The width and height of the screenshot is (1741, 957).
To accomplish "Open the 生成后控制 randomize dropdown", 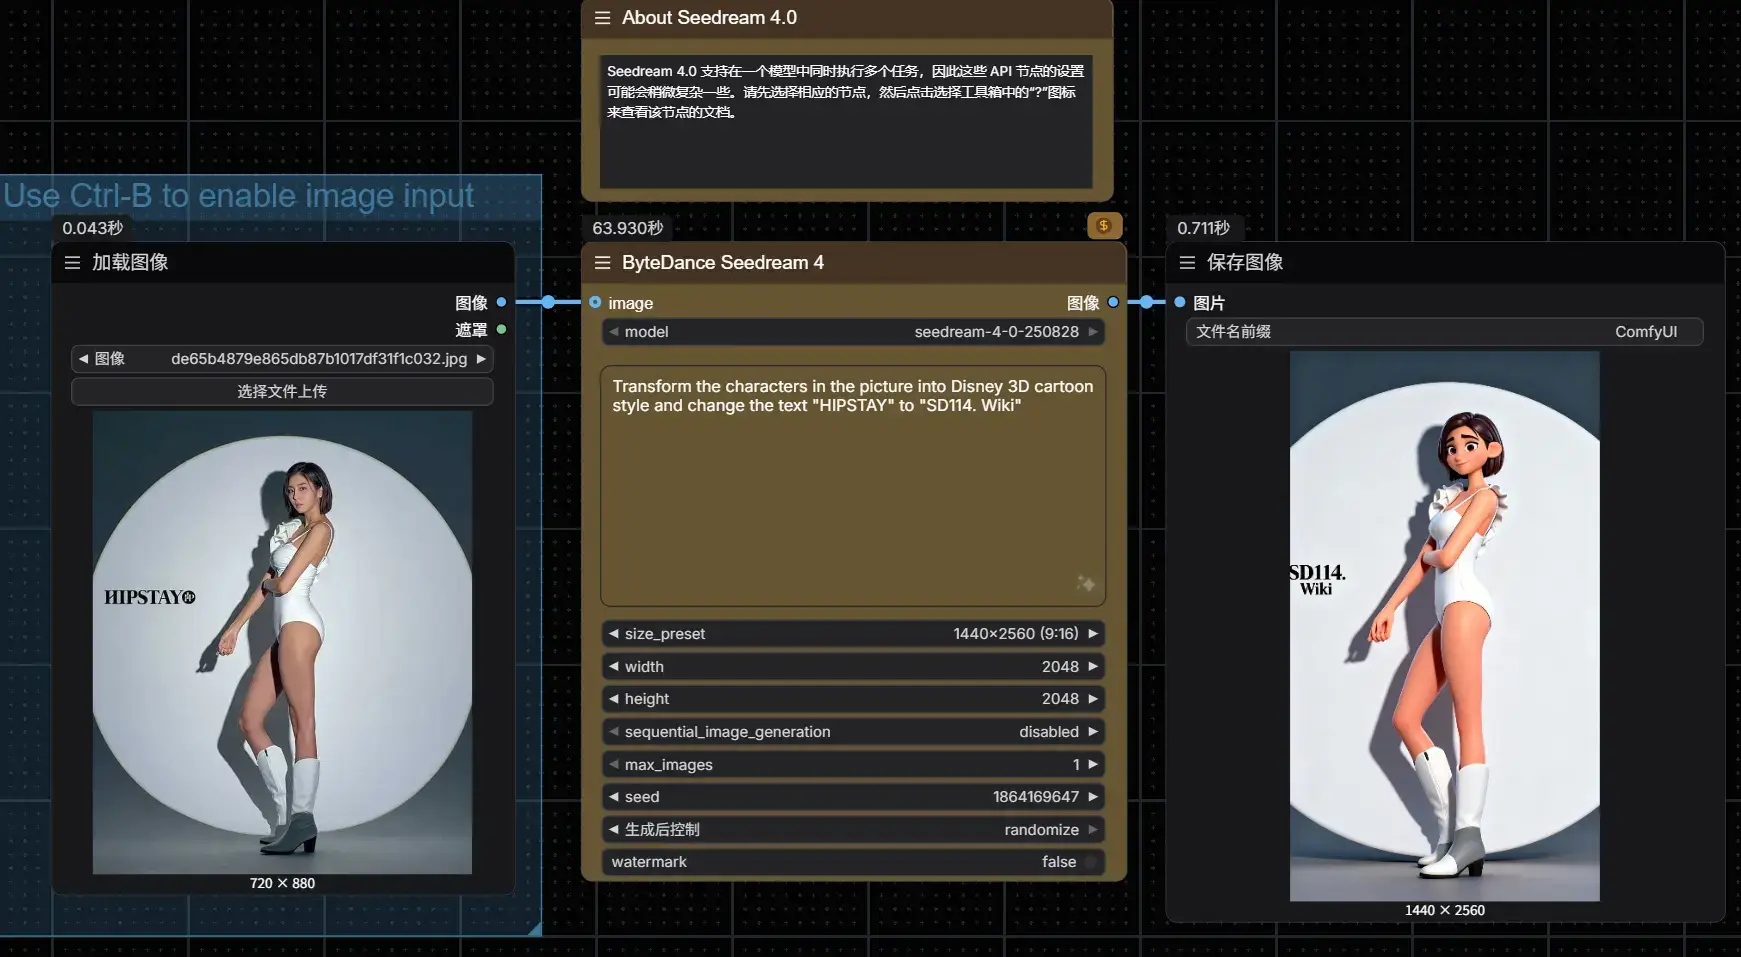I will coord(853,830).
